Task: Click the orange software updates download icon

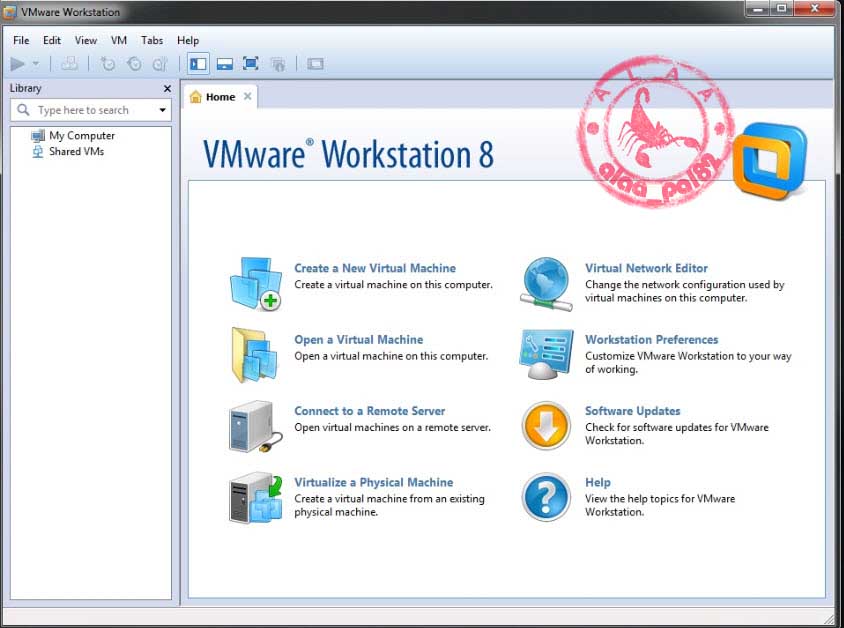Action: click(546, 426)
